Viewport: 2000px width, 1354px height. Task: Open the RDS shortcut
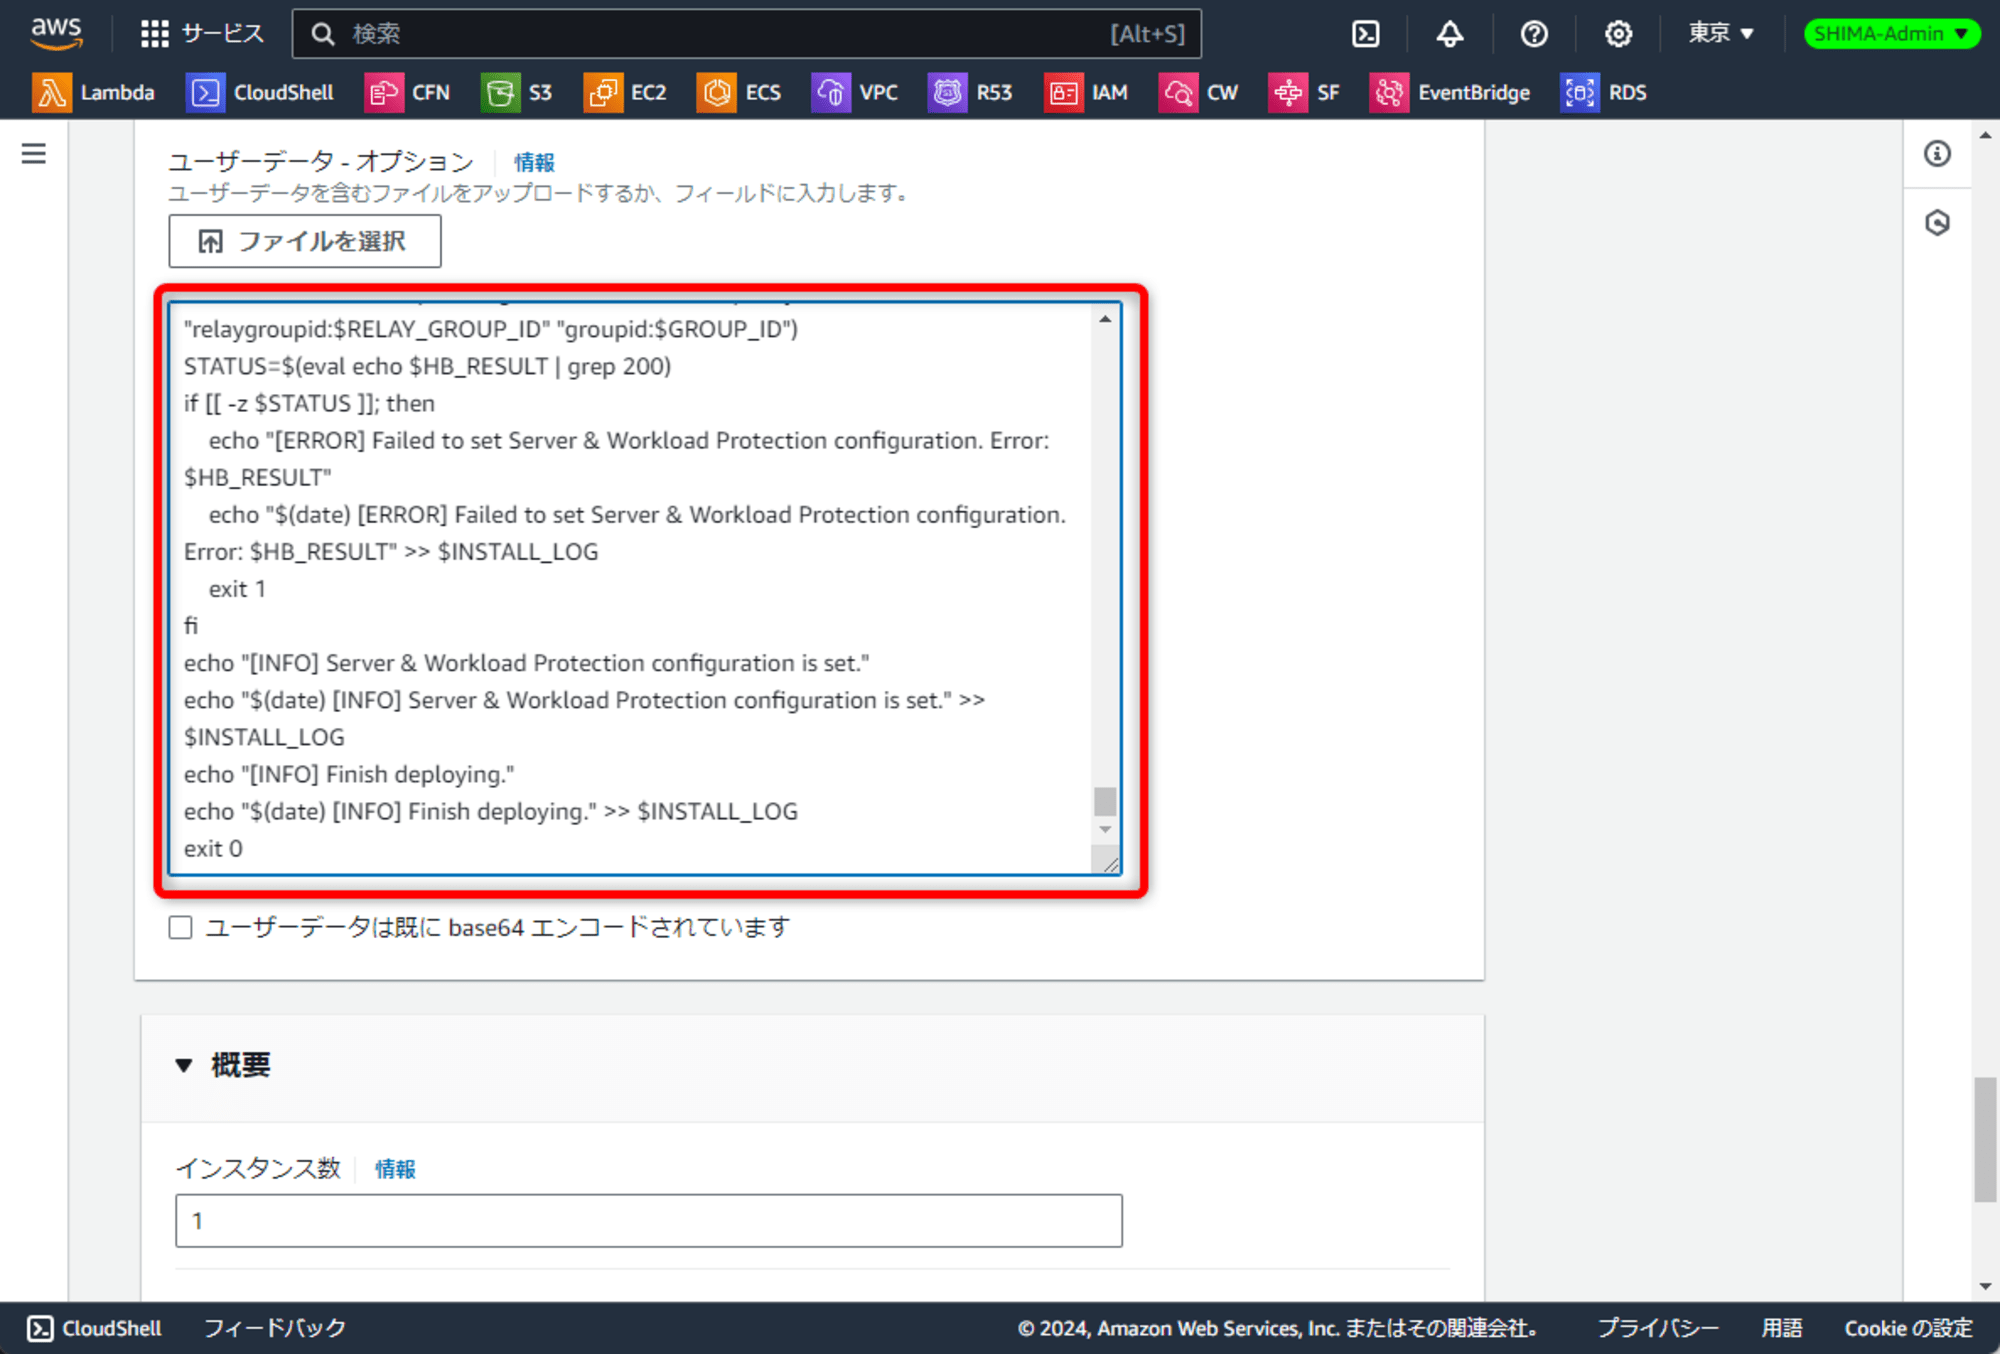1603,93
